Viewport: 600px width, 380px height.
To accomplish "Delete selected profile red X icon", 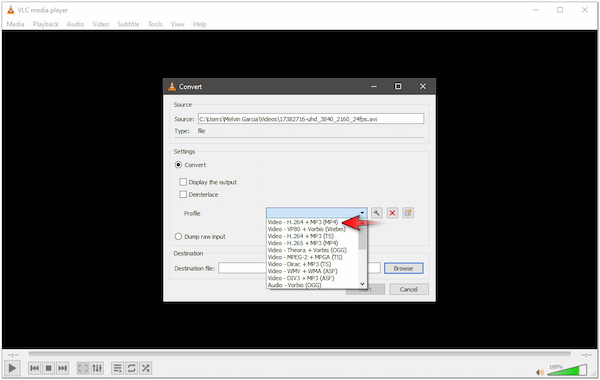I will pos(392,213).
